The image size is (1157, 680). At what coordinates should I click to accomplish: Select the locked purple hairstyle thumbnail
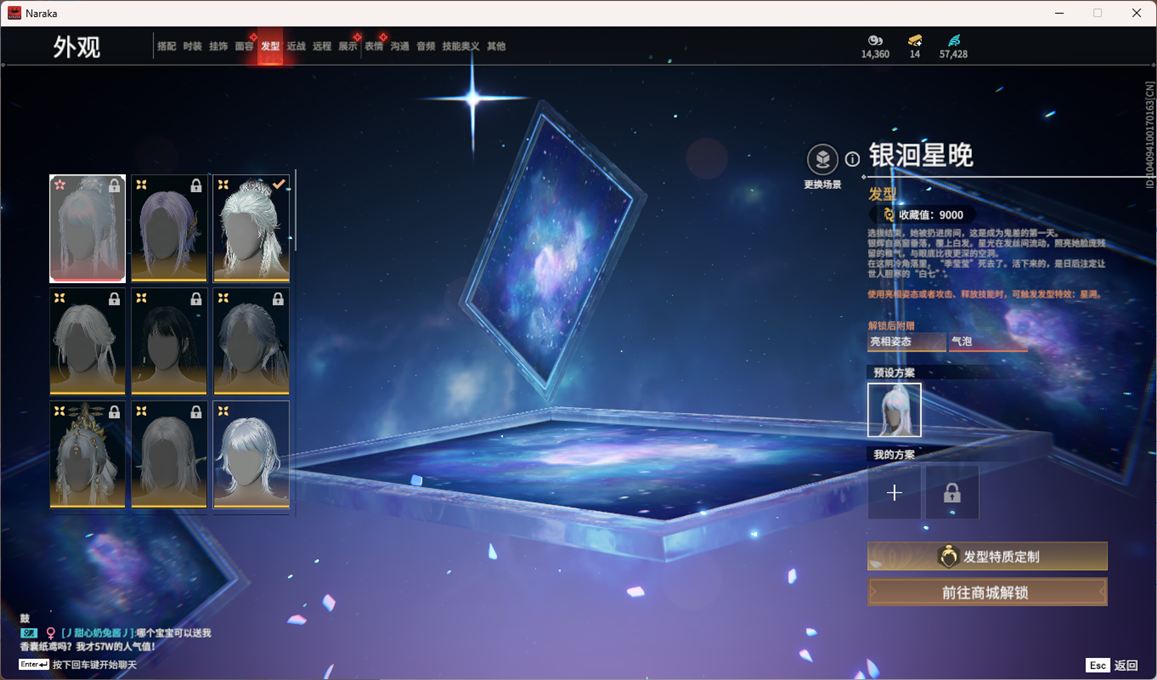(169, 229)
